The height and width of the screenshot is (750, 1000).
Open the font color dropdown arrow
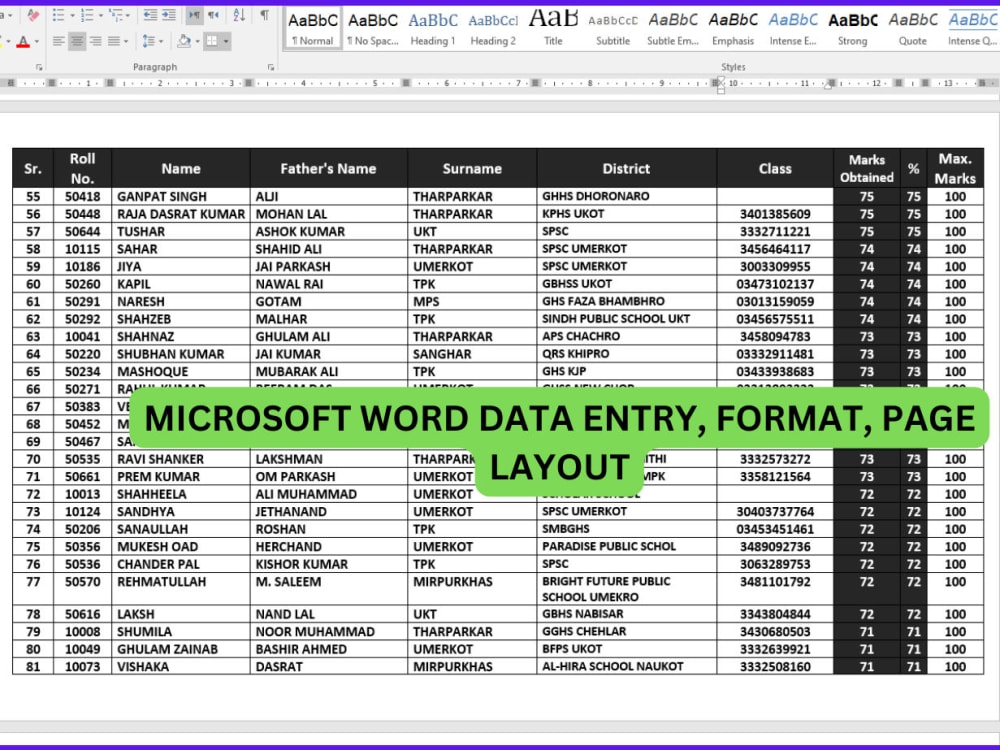click(36, 41)
